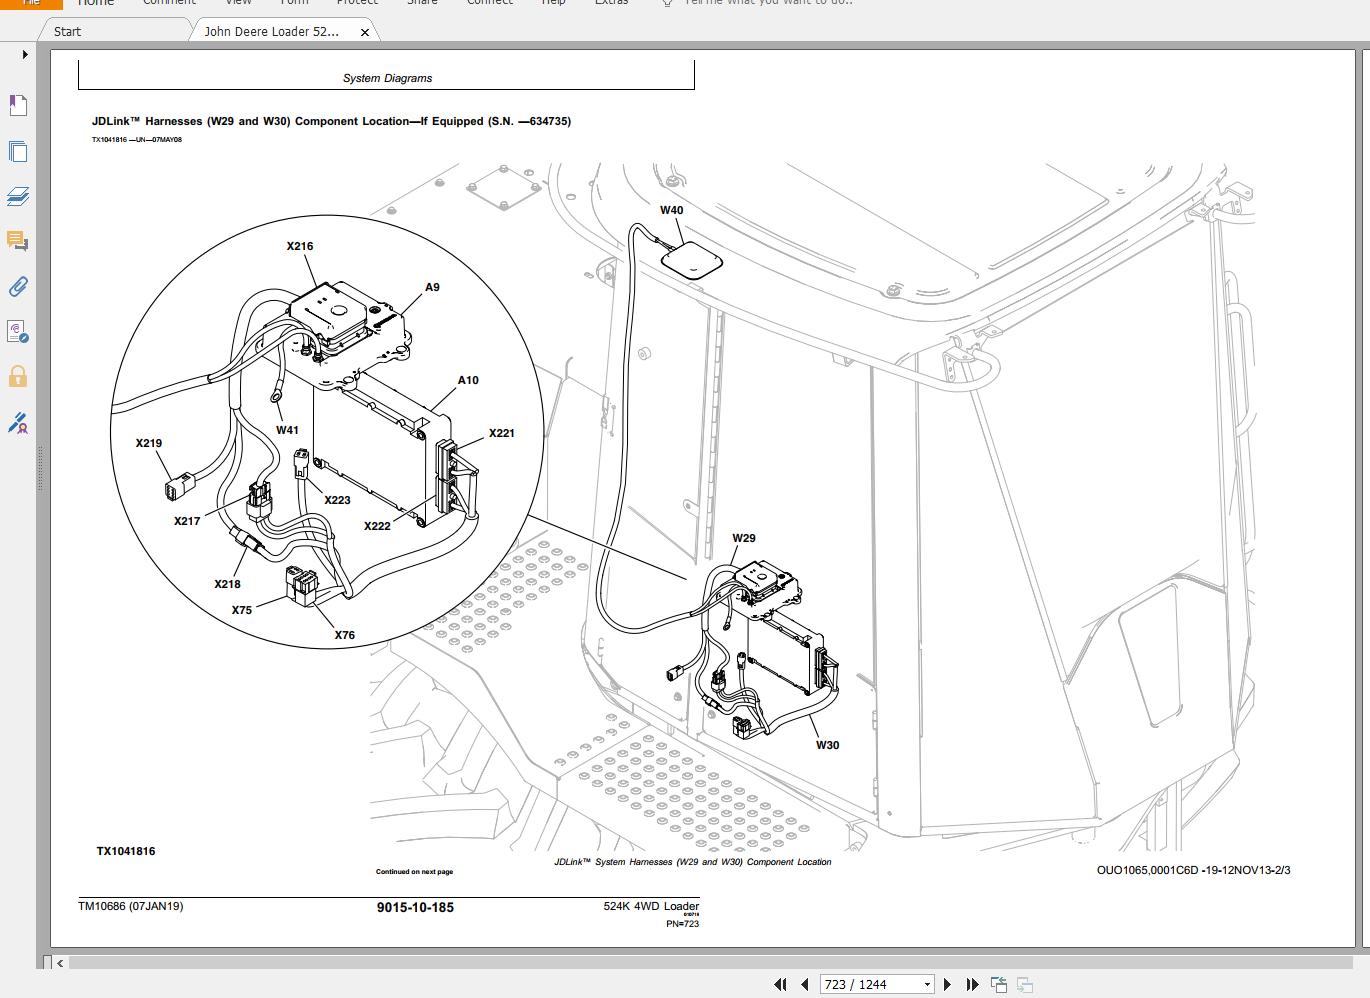Open the Digital Signatures panel
The height and width of the screenshot is (998, 1370).
point(17,424)
